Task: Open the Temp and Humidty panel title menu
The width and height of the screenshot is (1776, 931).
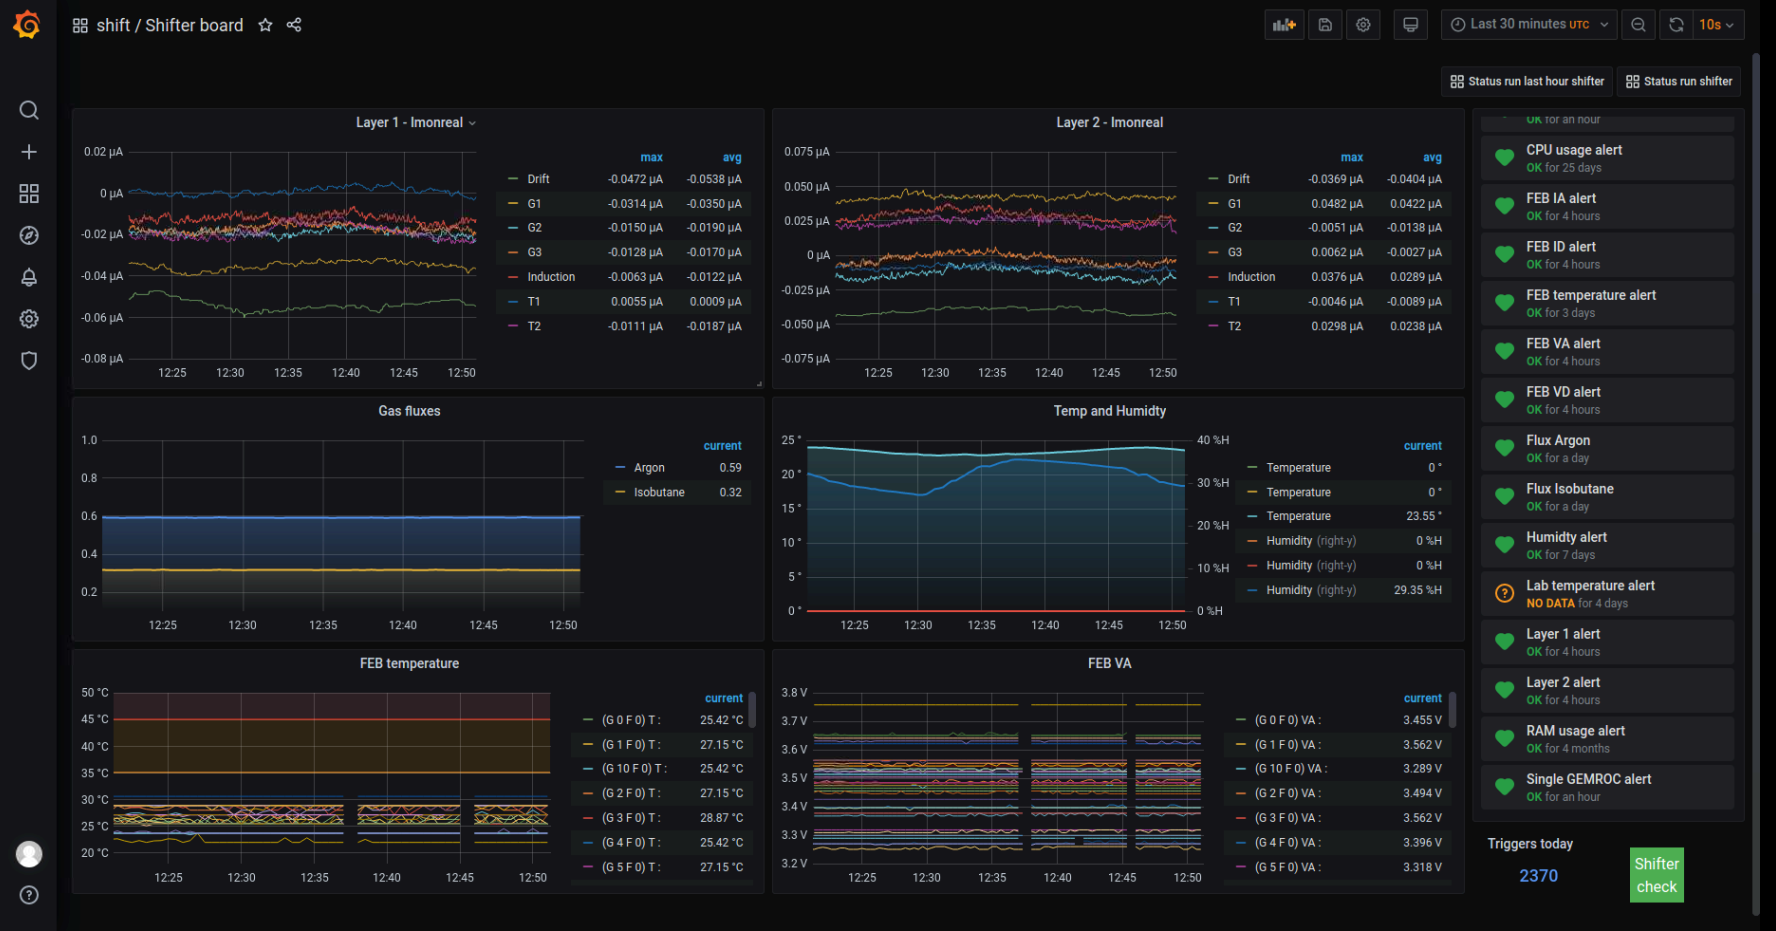Action: click(1109, 411)
